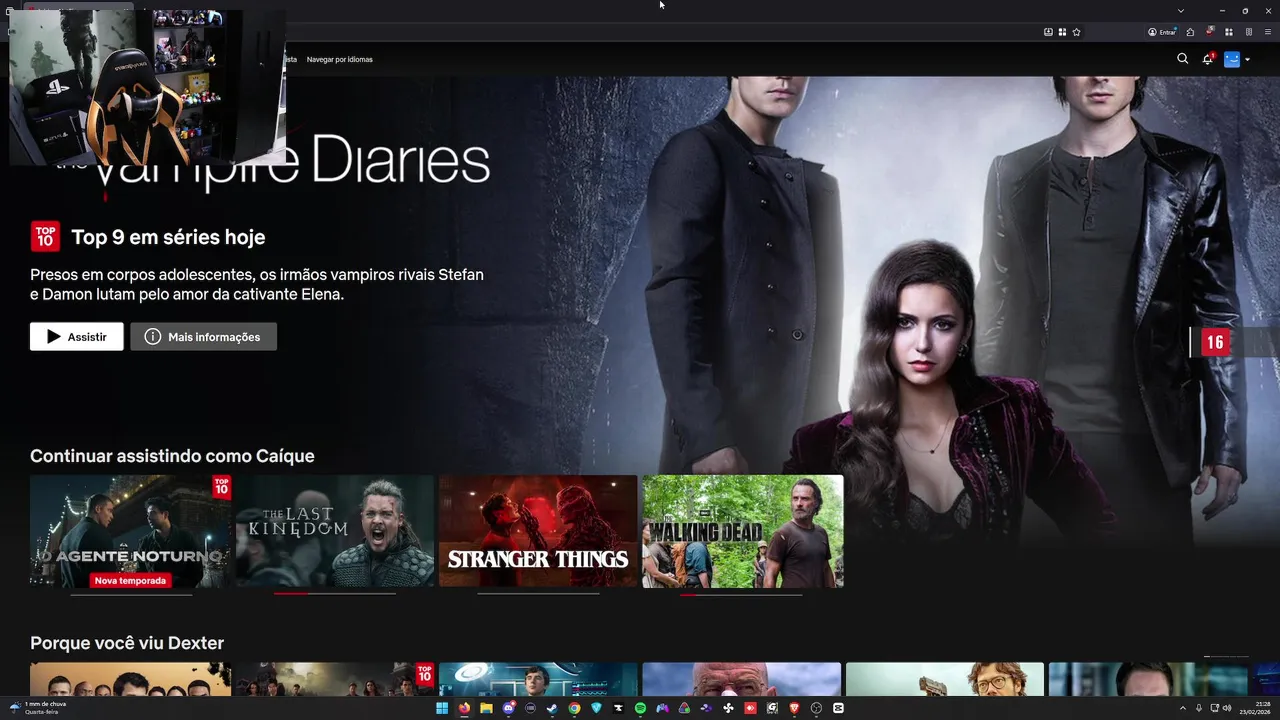This screenshot has width=1280, height=720.
Task: Open the O Agente Noturno thumbnail
Action: pyautogui.click(x=130, y=531)
